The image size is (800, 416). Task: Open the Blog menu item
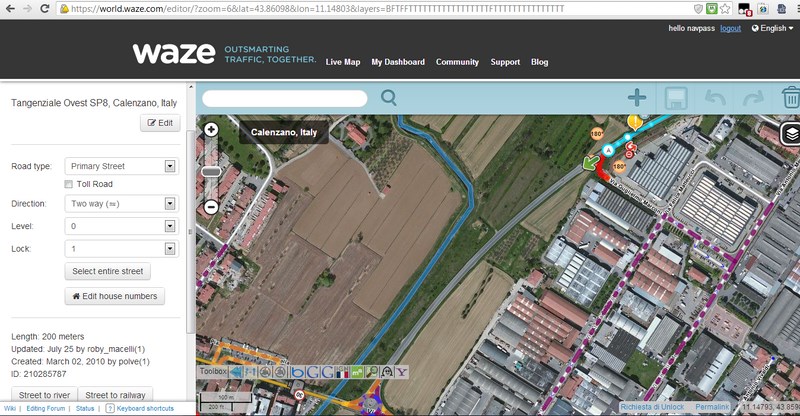click(539, 62)
